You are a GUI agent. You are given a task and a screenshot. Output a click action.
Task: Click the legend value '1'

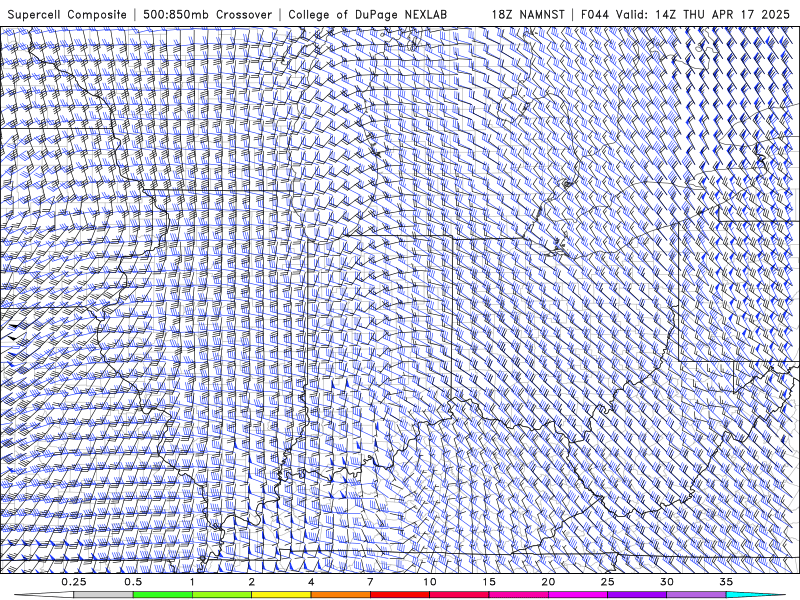point(192,582)
